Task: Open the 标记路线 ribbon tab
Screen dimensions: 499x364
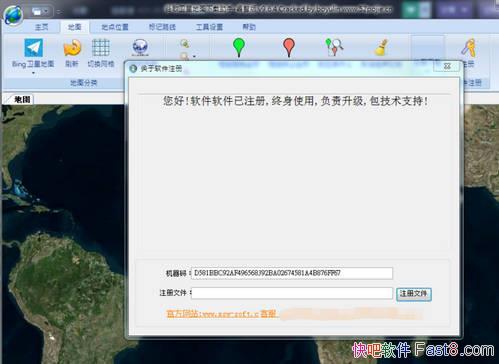Action: point(162,27)
